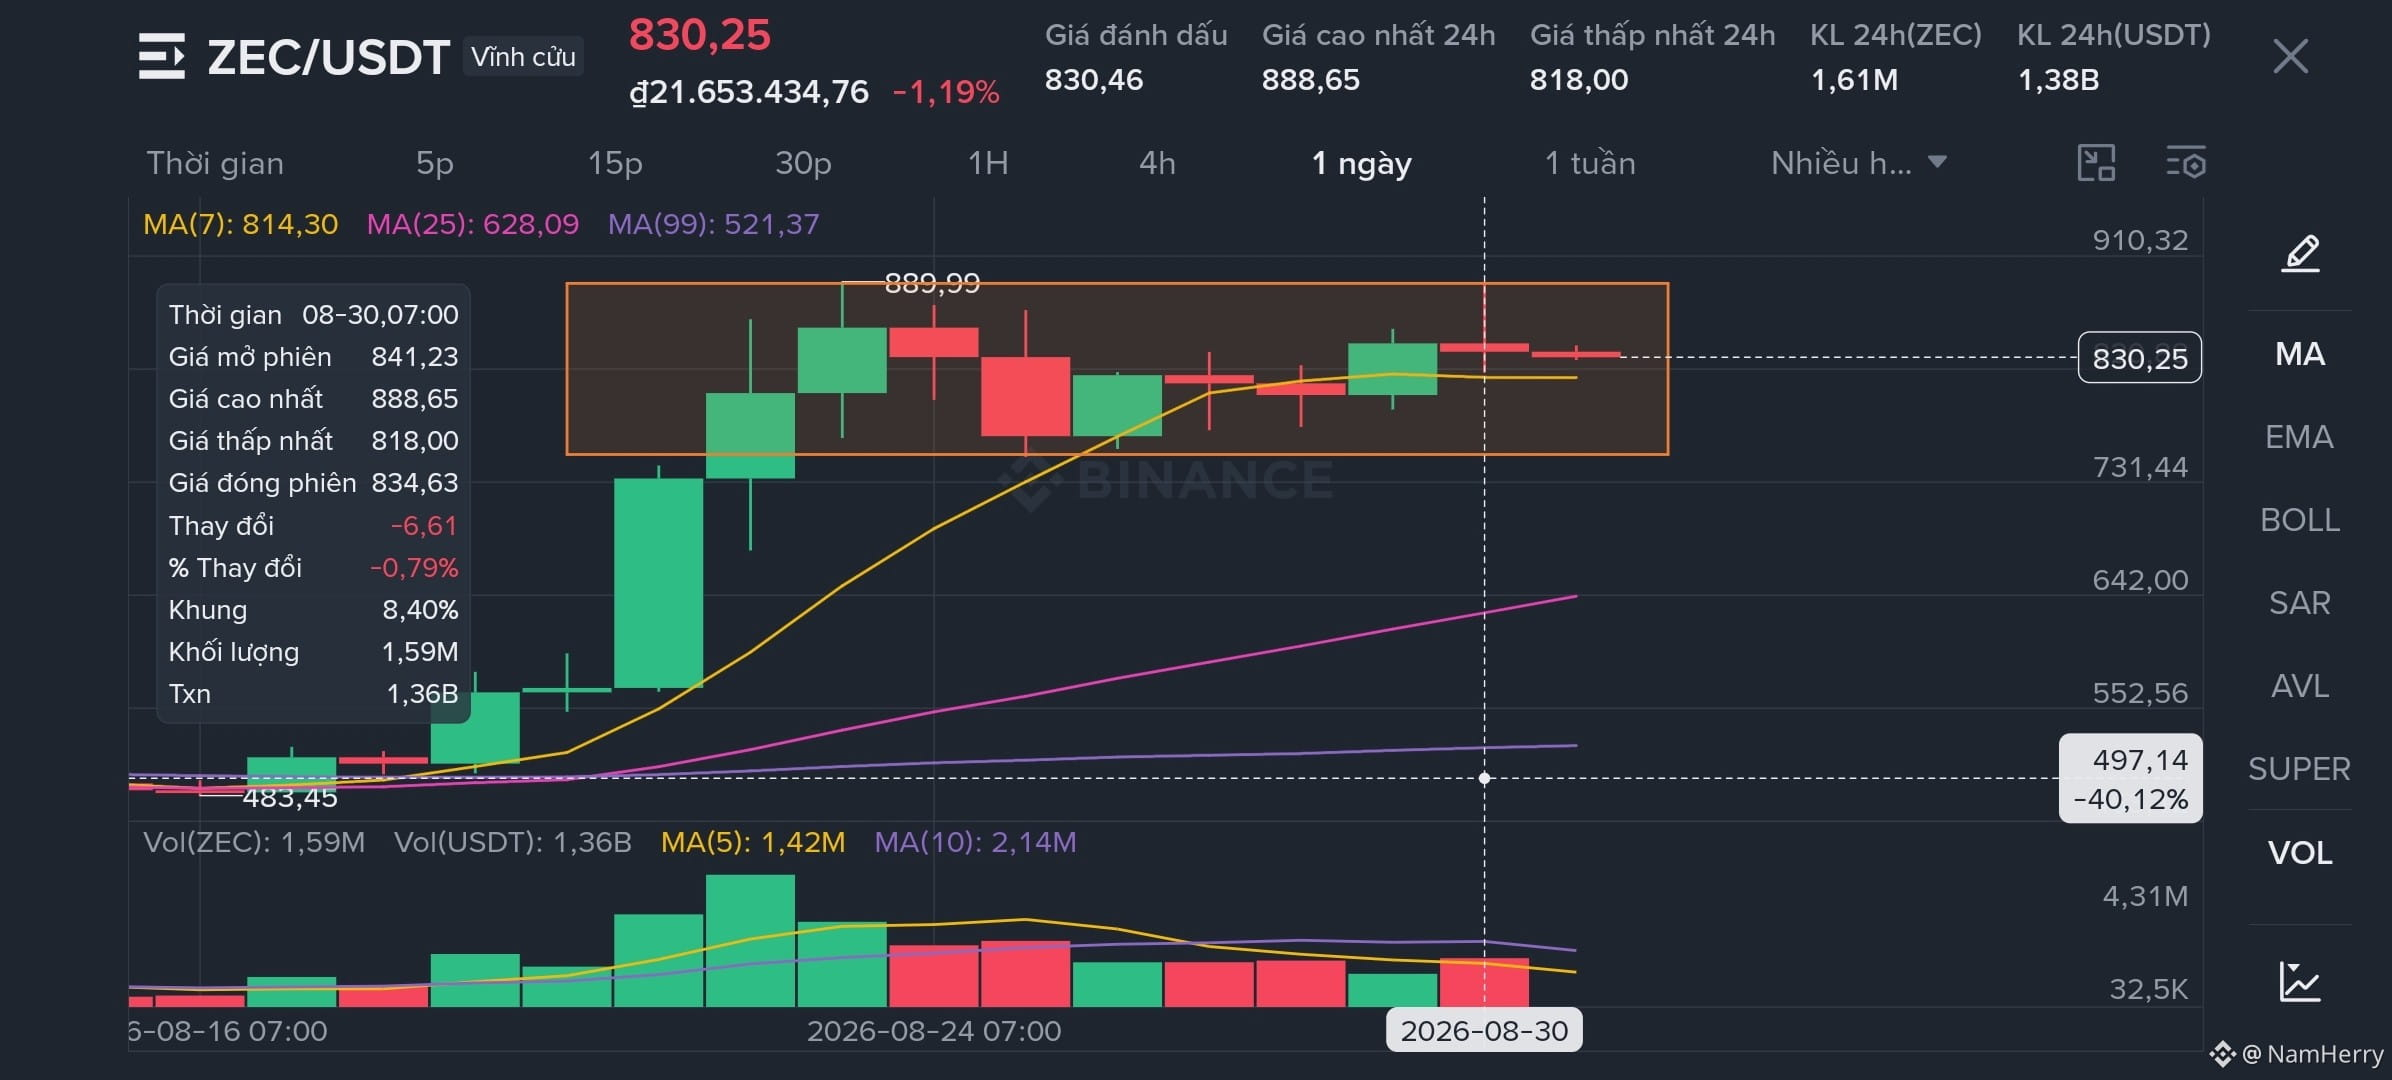Click the 'Giá mở phiên' 841,23 row
Viewport: 2392px width, 1080px height.
tap(313, 357)
